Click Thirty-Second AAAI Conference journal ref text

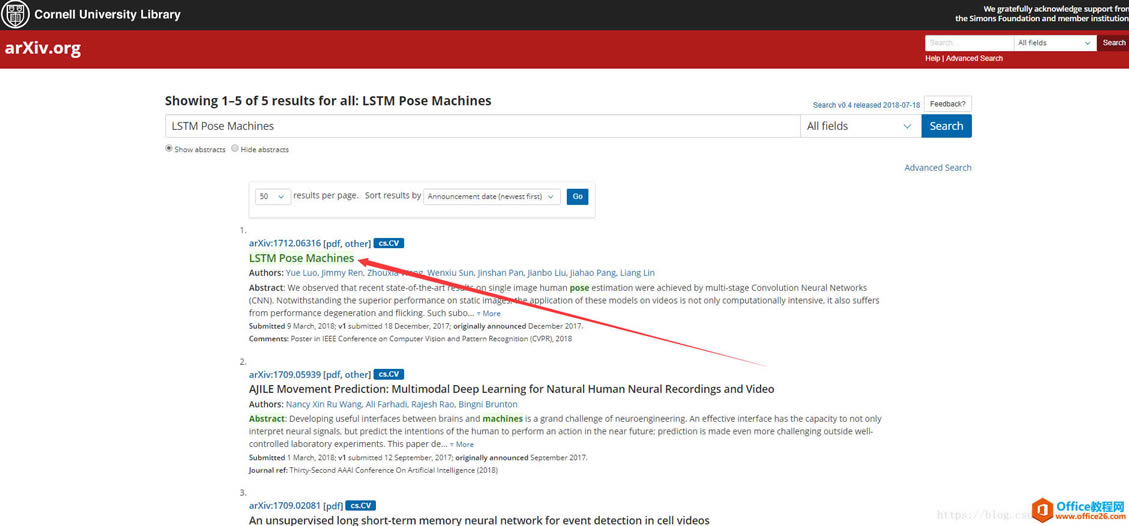coord(394,471)
